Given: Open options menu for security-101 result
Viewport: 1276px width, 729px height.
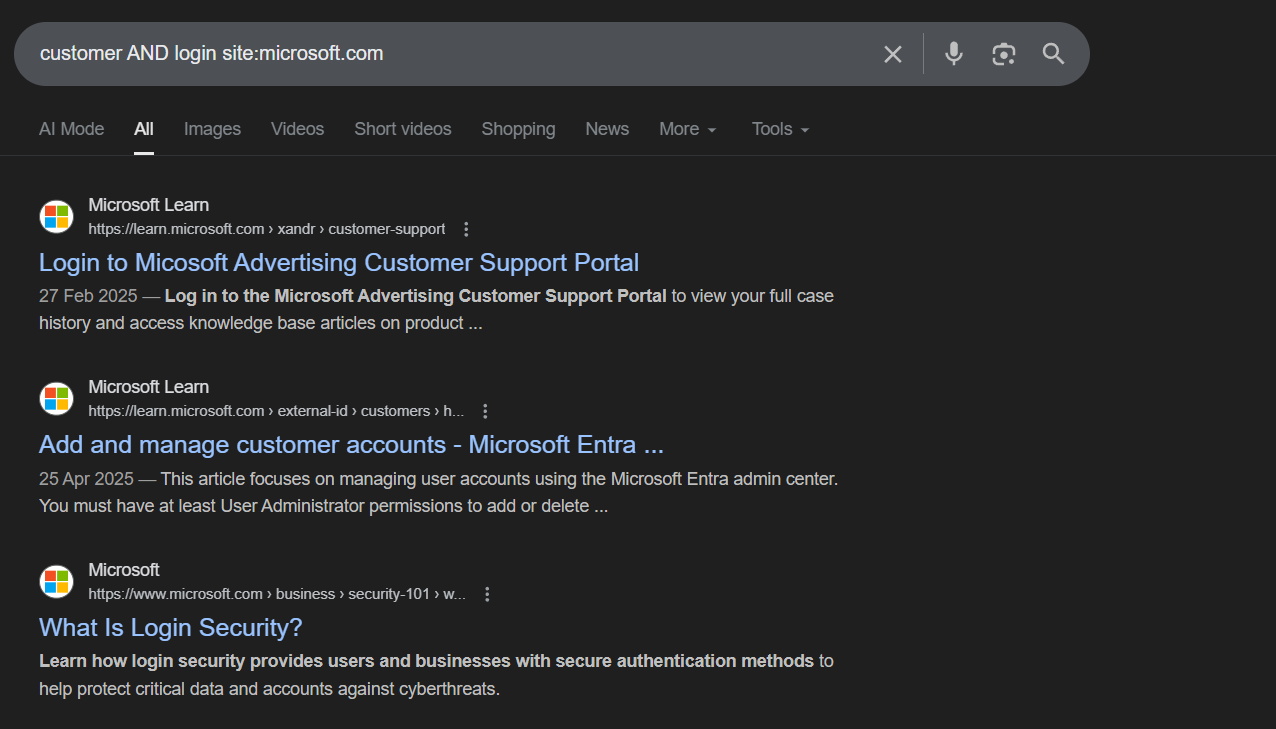Looking at the screenshot, I should (487, 594).
